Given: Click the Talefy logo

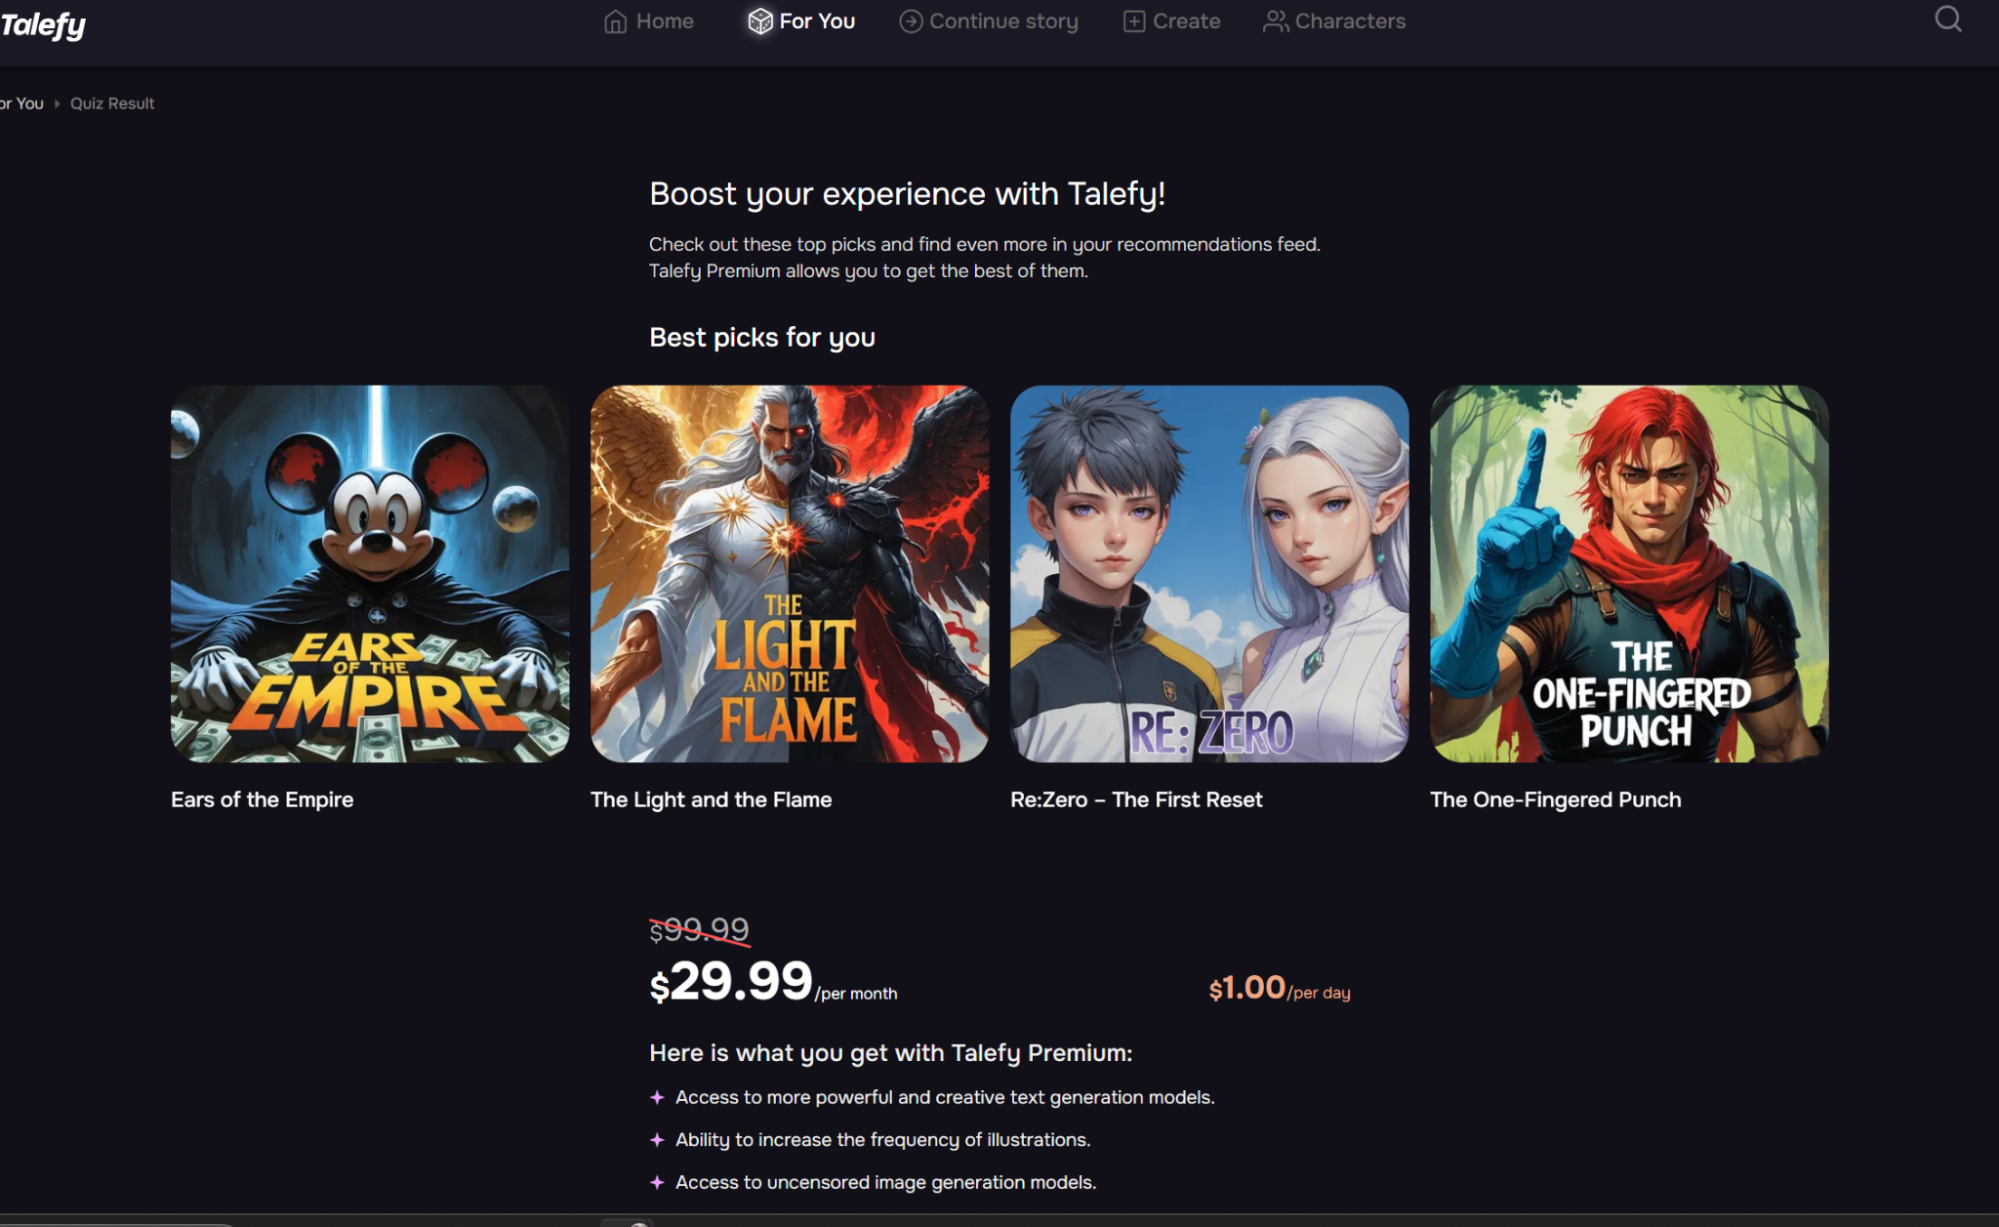Looking at the screenshot, I should 43,24.
